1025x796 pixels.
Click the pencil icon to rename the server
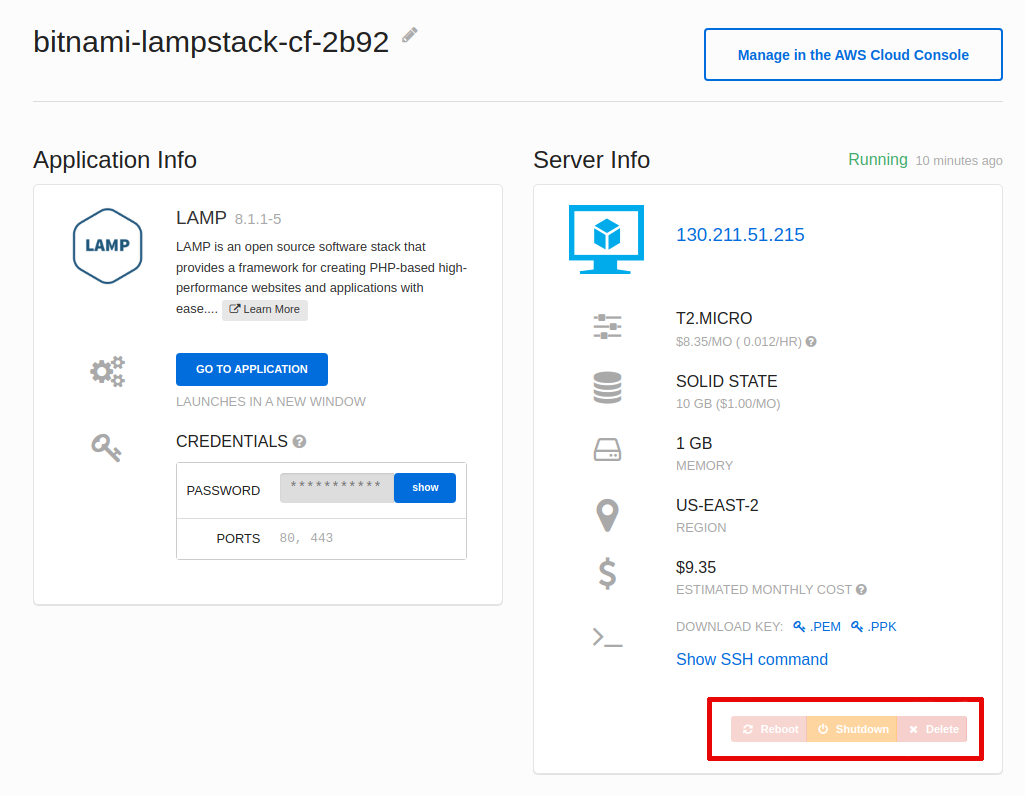[x=410, y=35]
